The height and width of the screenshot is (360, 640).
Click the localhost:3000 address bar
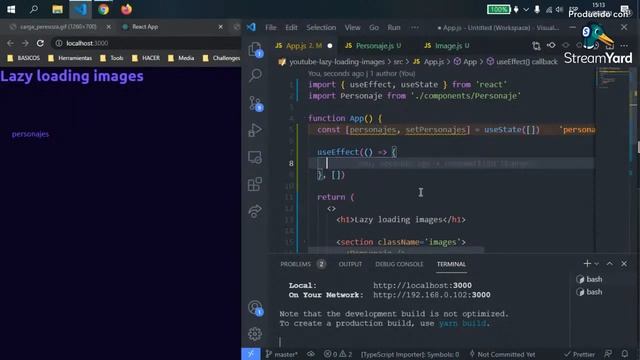coord(147,43)
